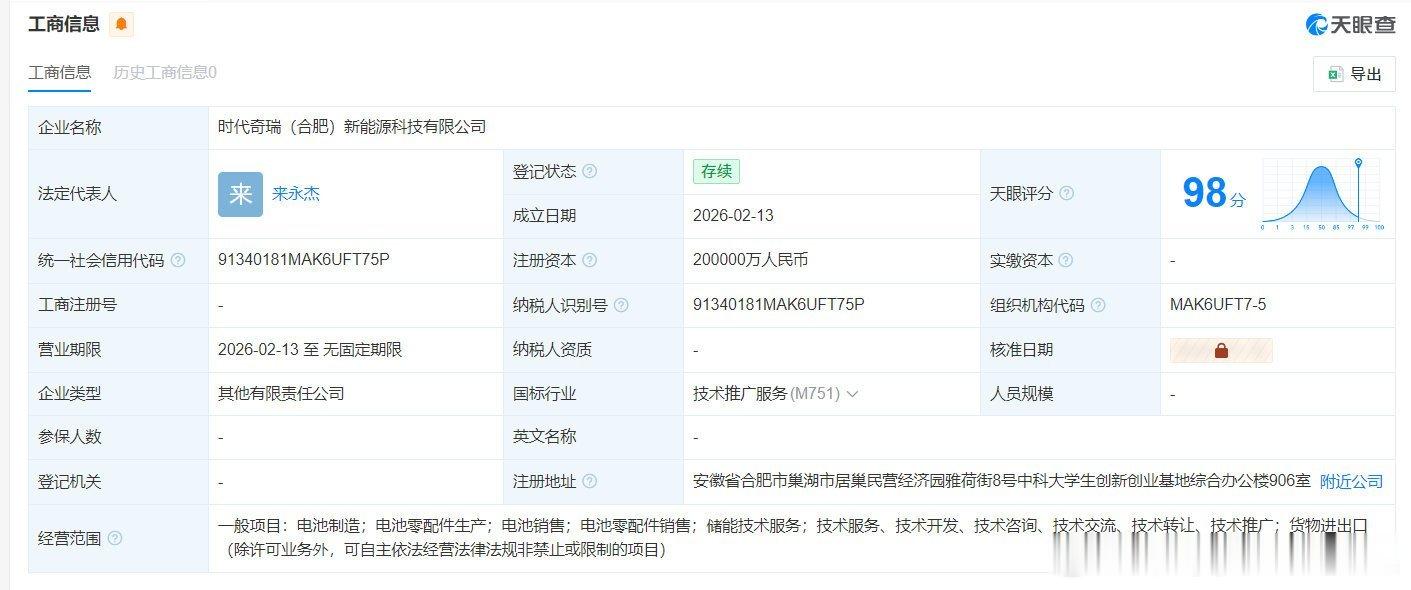Select the 工商信息 tab
The width and height of the screenshot is (1411, 590).
tap(59, 72)
